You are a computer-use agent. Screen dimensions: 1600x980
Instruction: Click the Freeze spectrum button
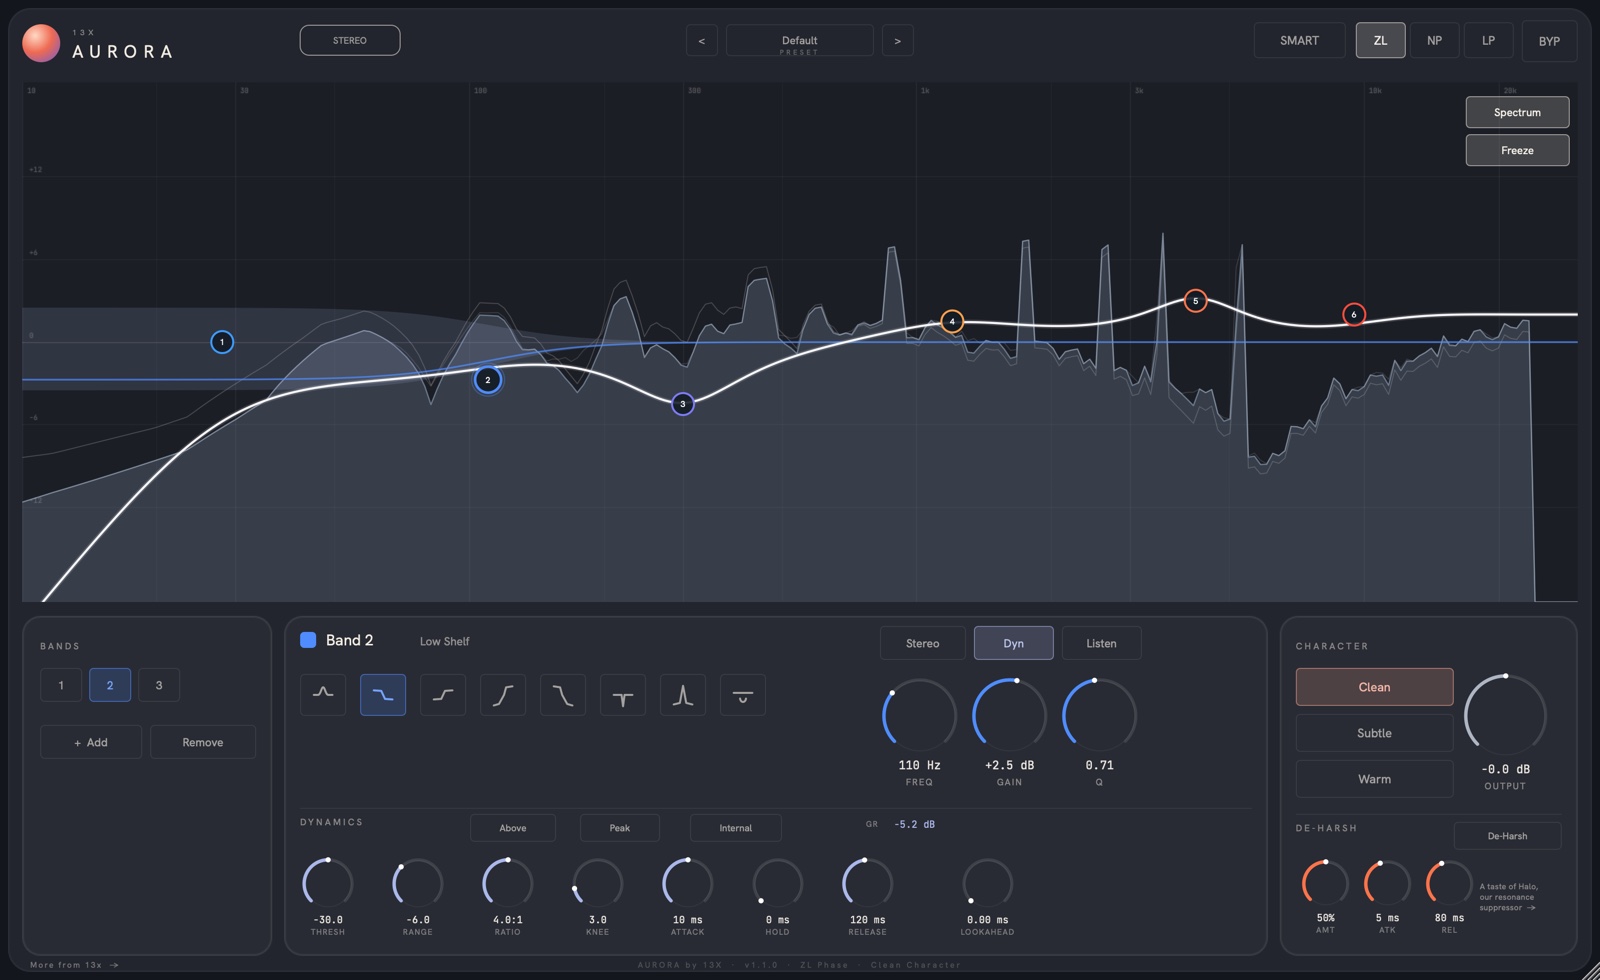(x=1517, y=150)
